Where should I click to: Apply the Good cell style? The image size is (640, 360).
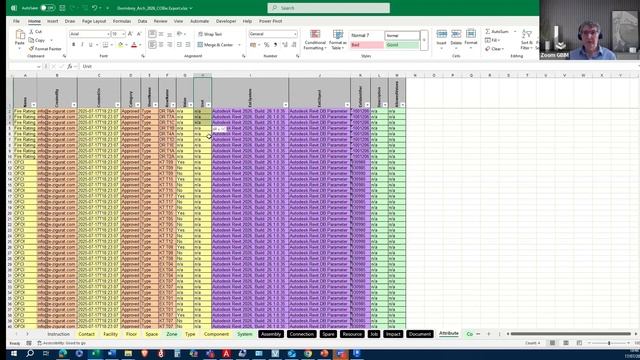point(402,45)
